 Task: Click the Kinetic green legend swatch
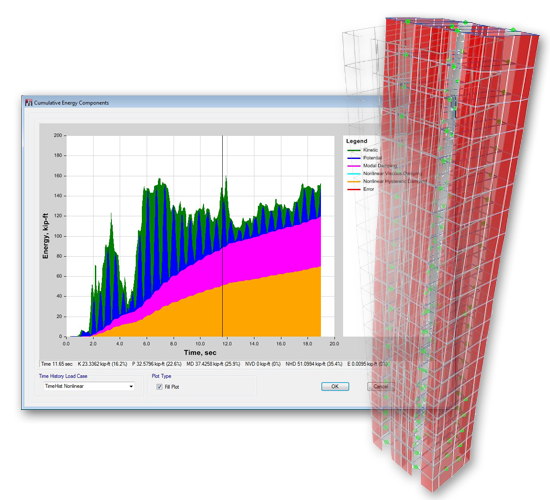click(x=354, y=150)
